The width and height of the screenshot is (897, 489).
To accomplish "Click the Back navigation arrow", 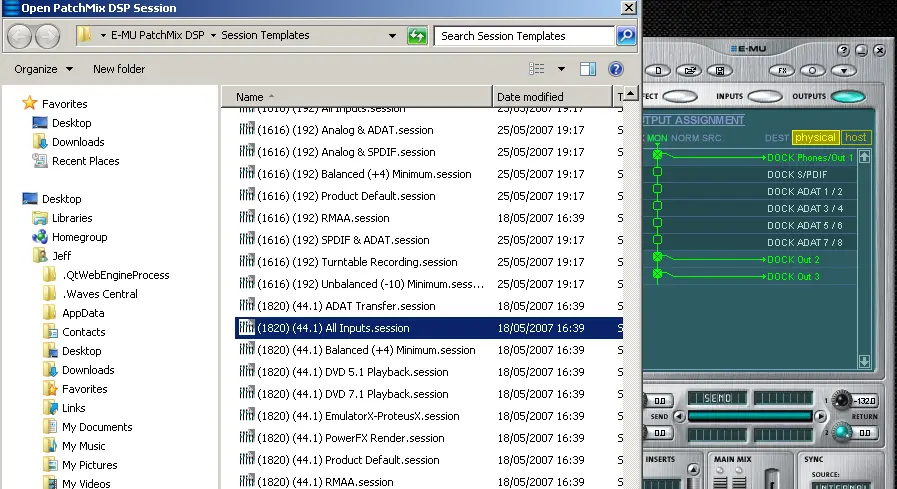I will click(x=20, y=37).
